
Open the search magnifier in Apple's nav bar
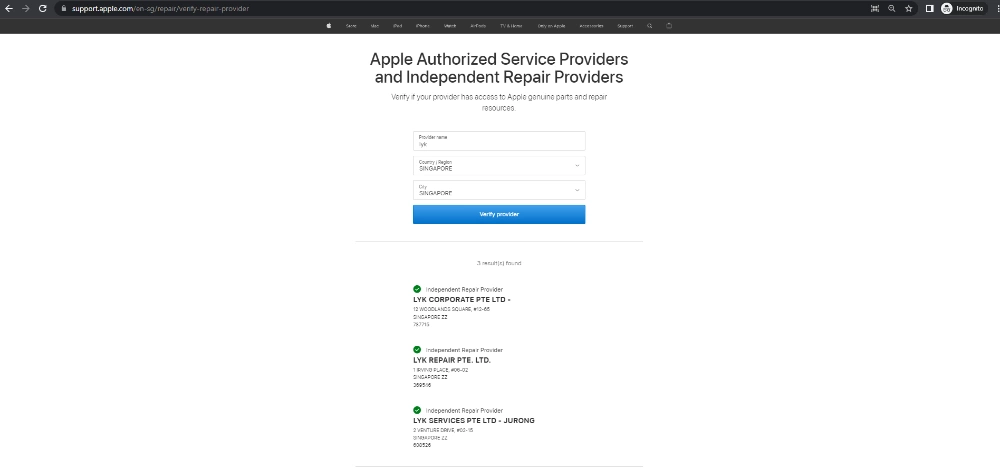point(650,26)
